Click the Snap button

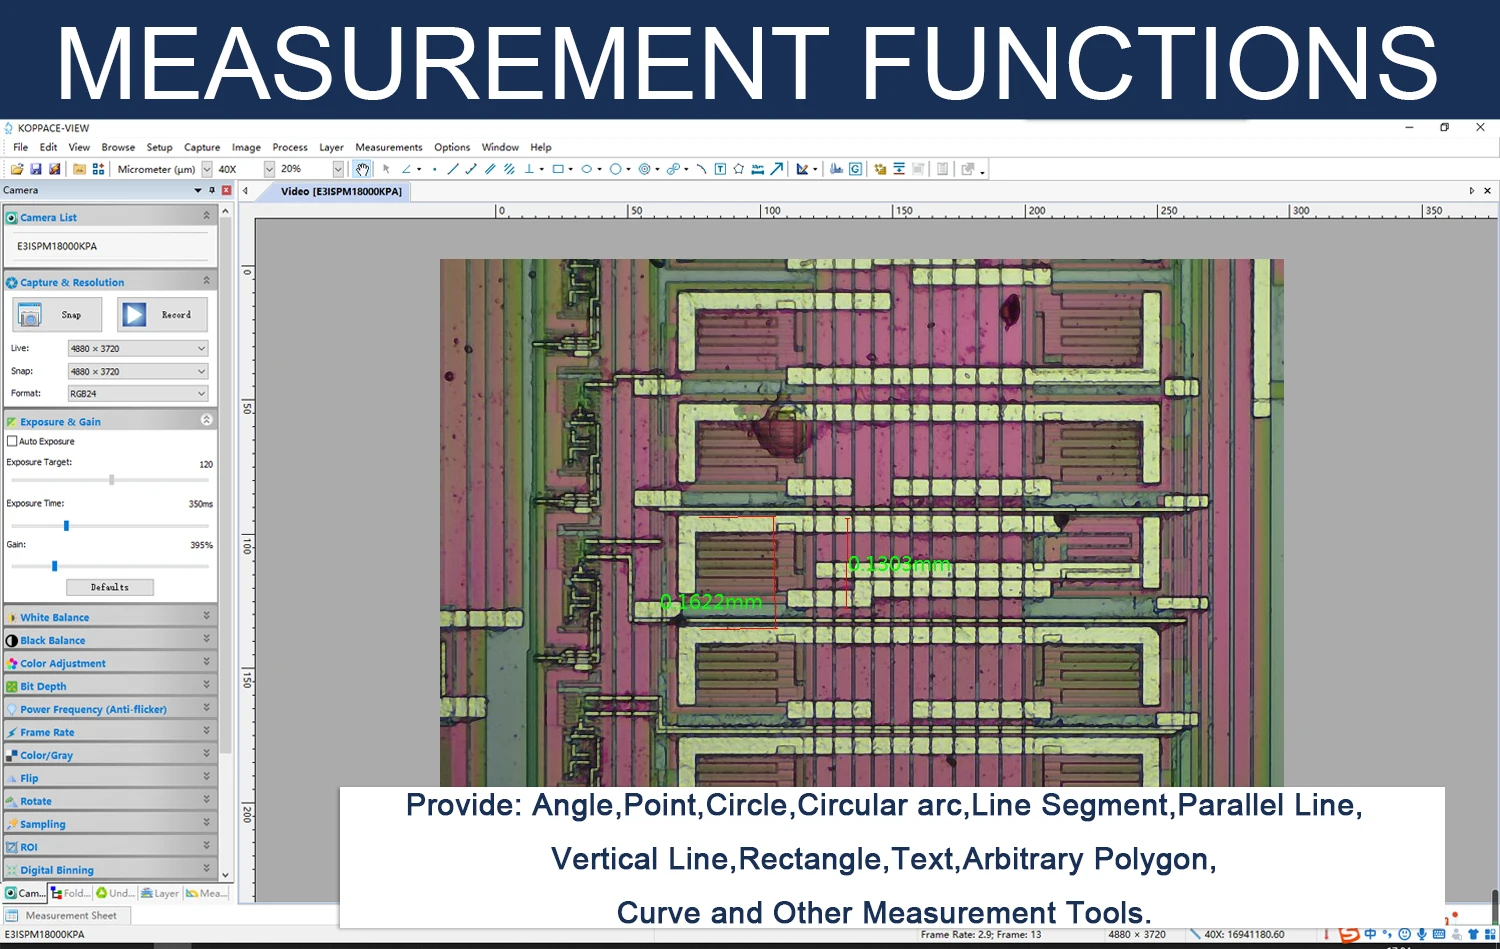coord(58,315)
